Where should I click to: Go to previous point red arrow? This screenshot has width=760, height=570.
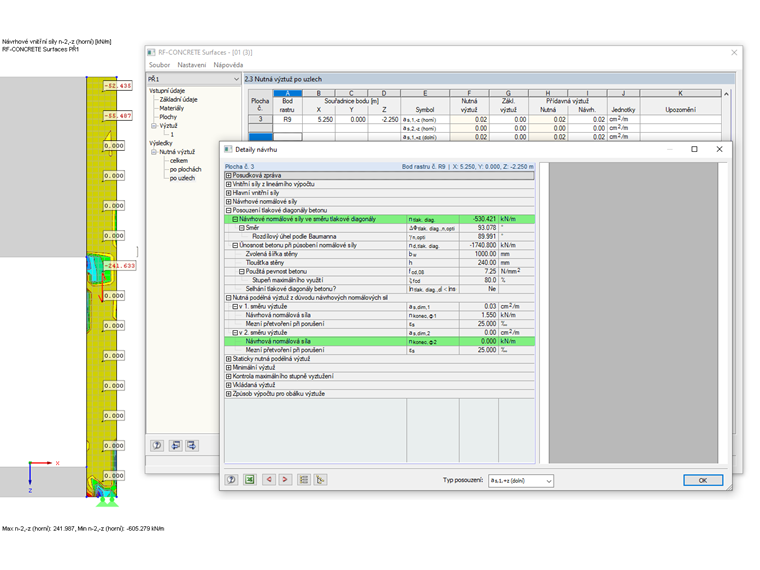[x=269, y=480]
